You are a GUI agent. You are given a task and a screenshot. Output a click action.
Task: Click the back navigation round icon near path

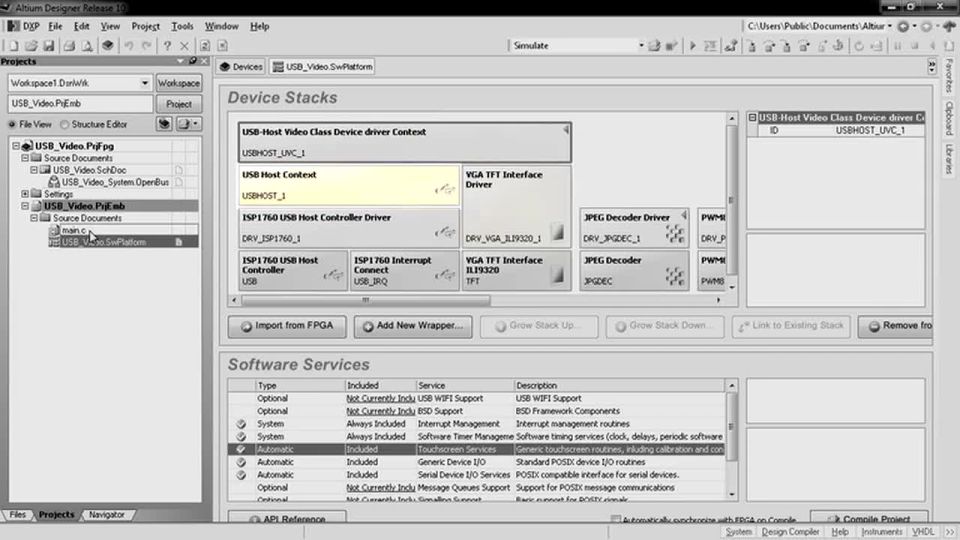coord(903,26)
